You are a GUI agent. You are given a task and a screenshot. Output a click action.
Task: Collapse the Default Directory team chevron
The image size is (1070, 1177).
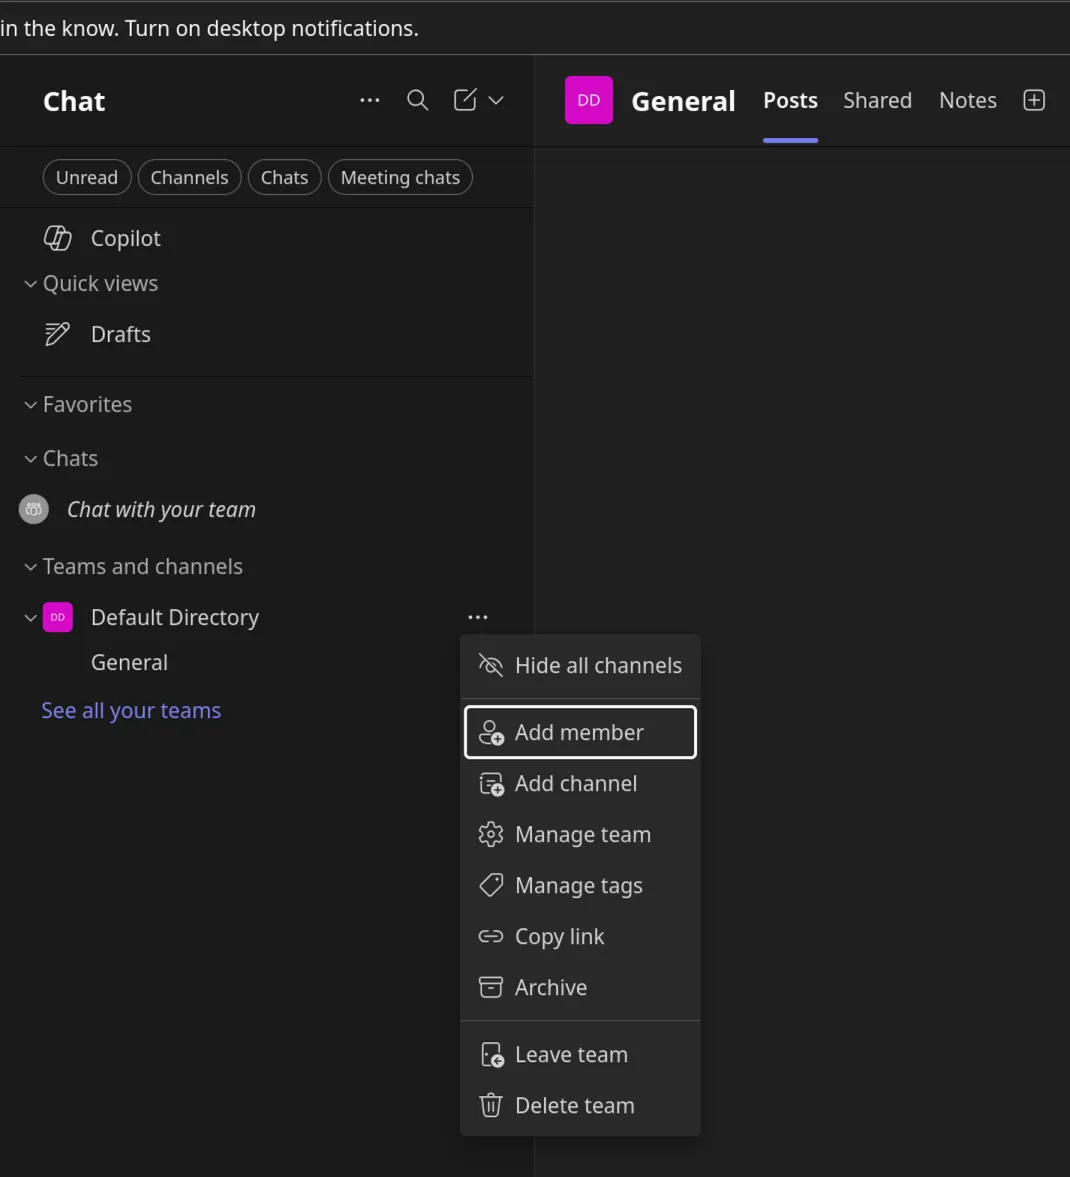[30, 618]
